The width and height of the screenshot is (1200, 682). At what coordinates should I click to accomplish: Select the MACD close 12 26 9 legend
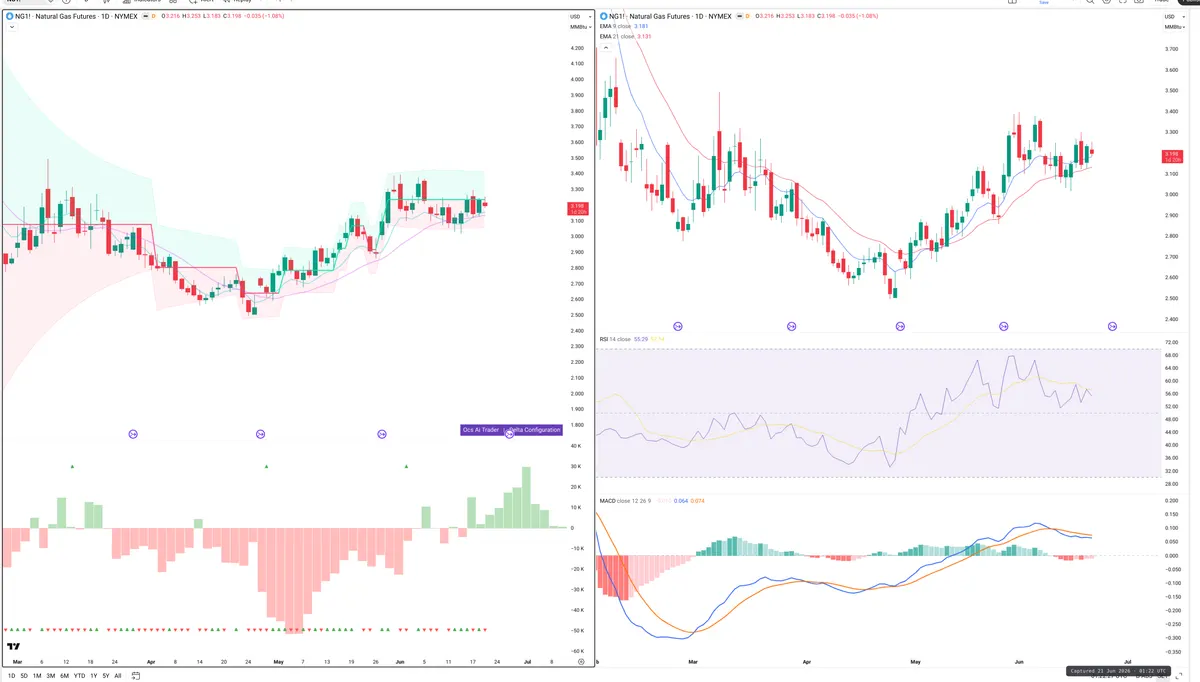coord(626,500)
